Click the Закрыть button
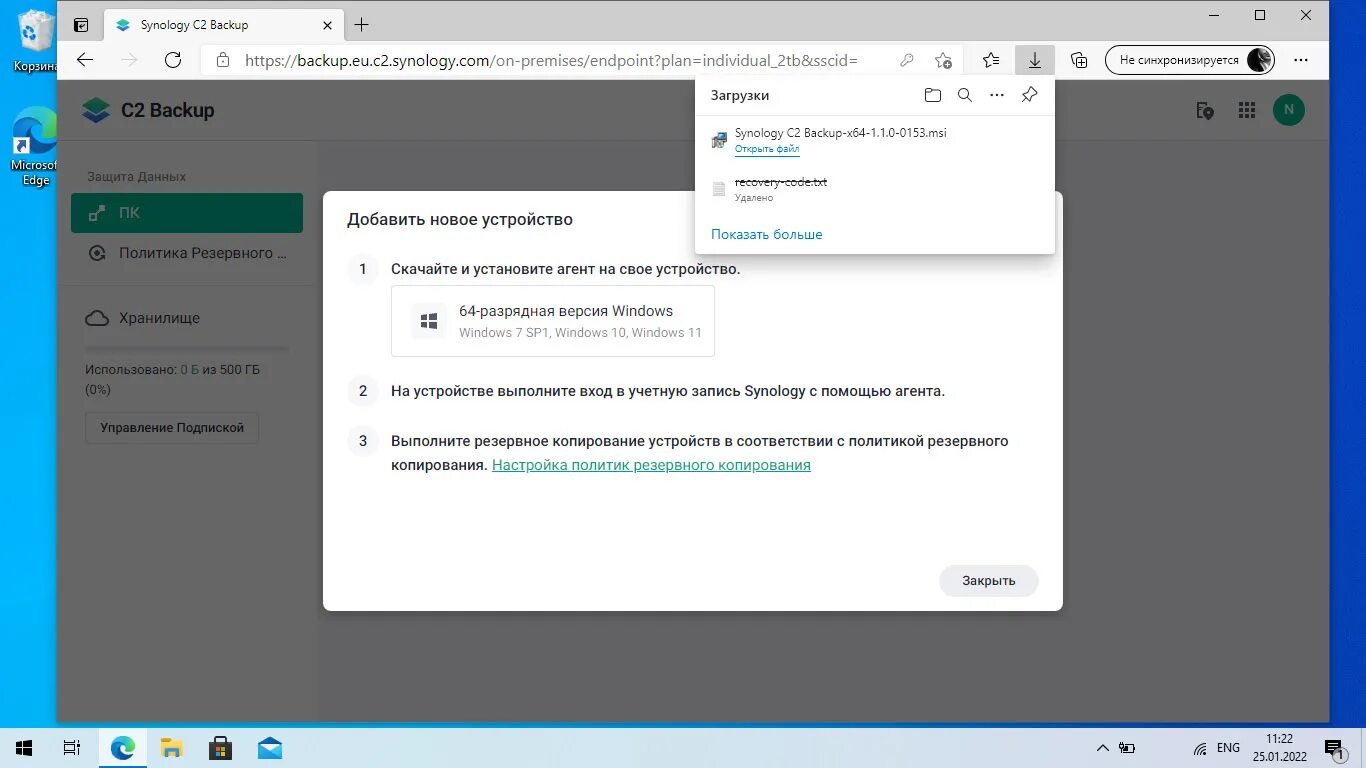This screenshot has width=1366, height=768. click(x=988, y=580)
